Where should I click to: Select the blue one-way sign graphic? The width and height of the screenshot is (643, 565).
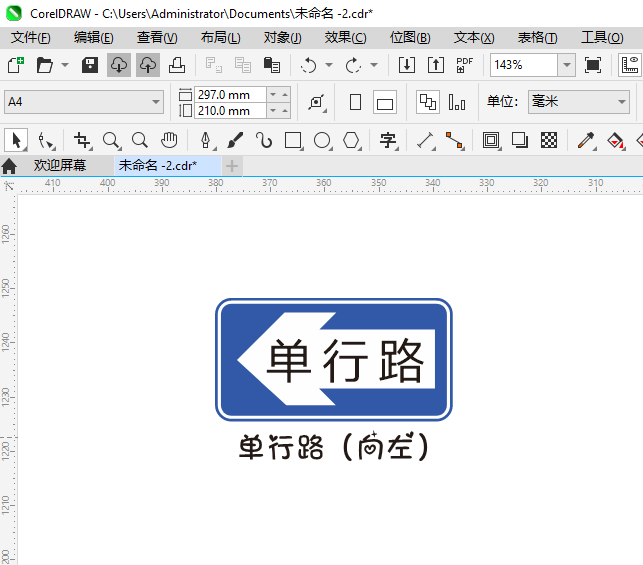point(333,359)
